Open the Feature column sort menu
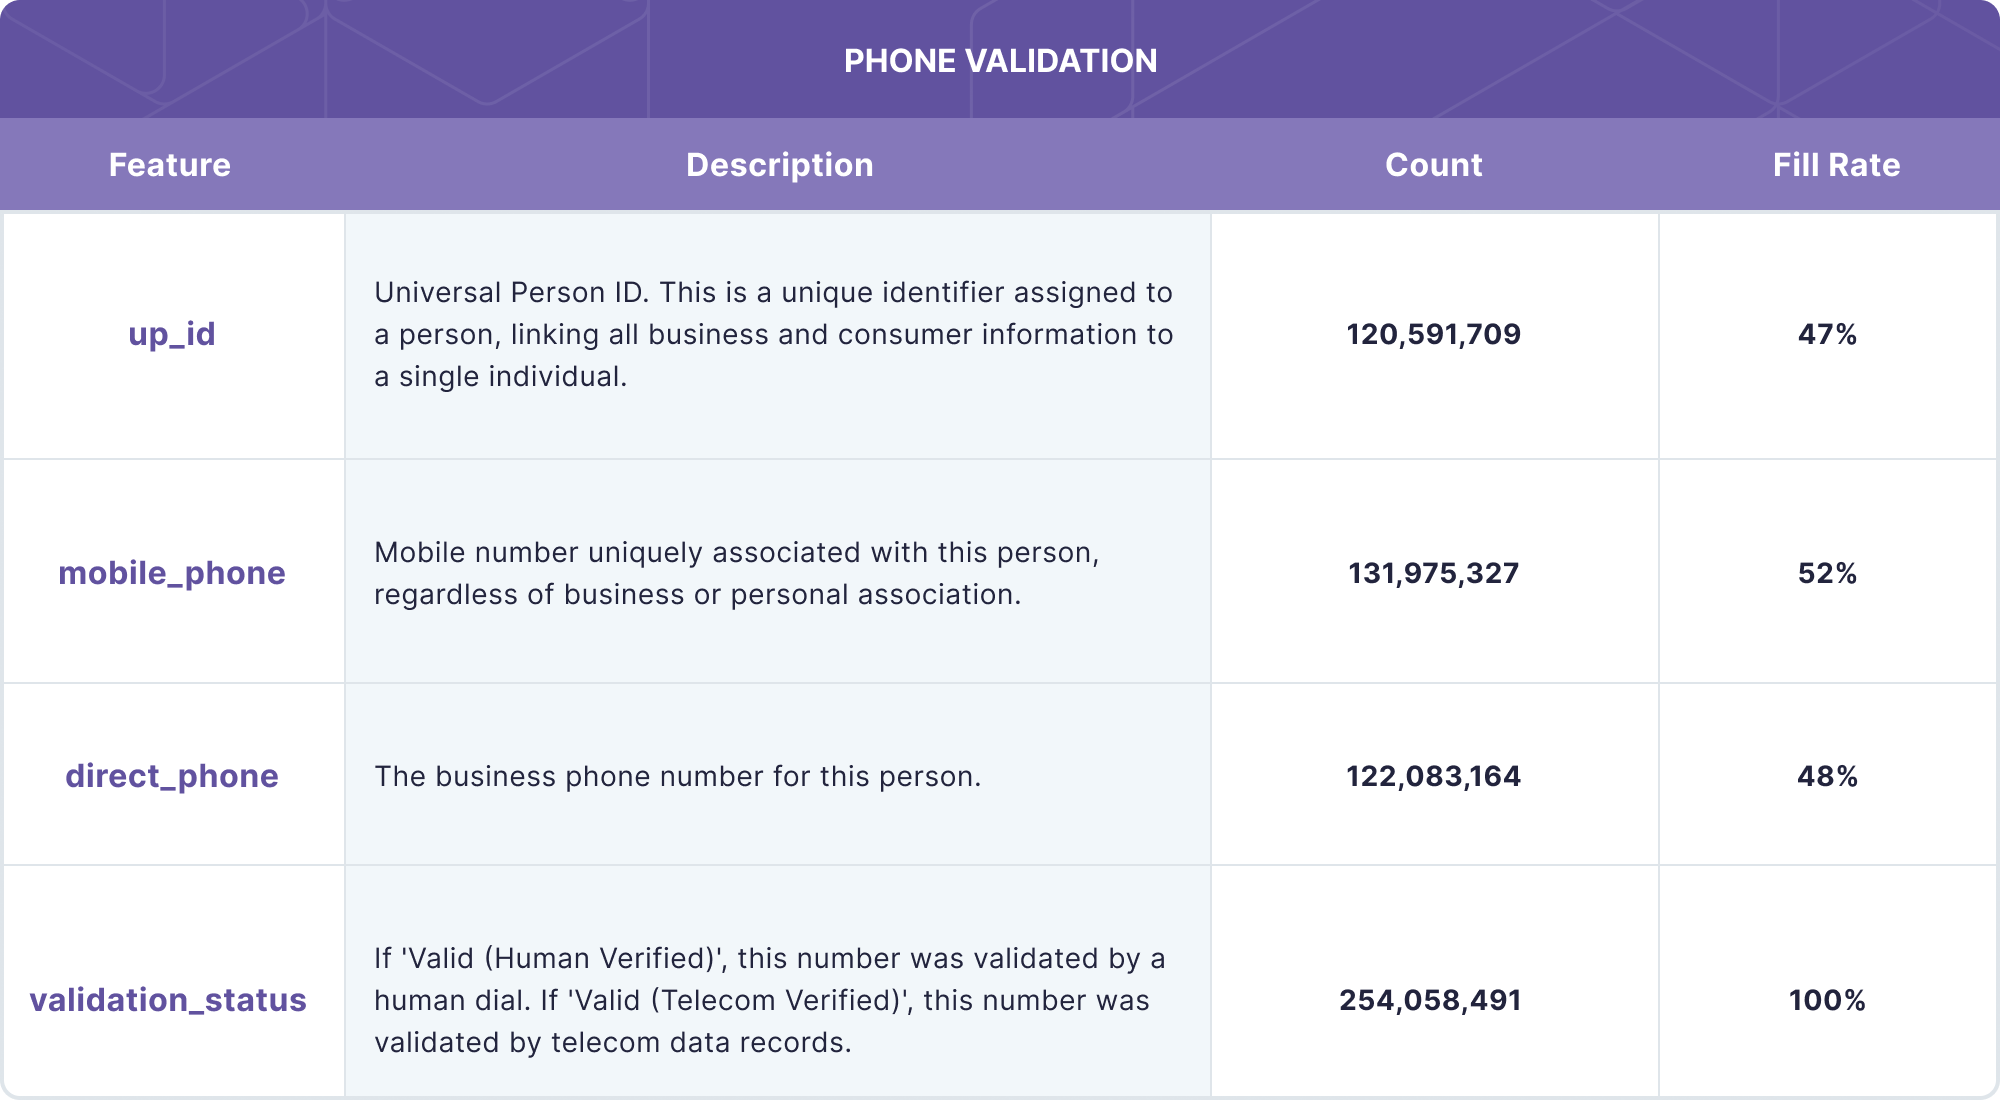The image size is (2000, 1100). click(172, 165)
